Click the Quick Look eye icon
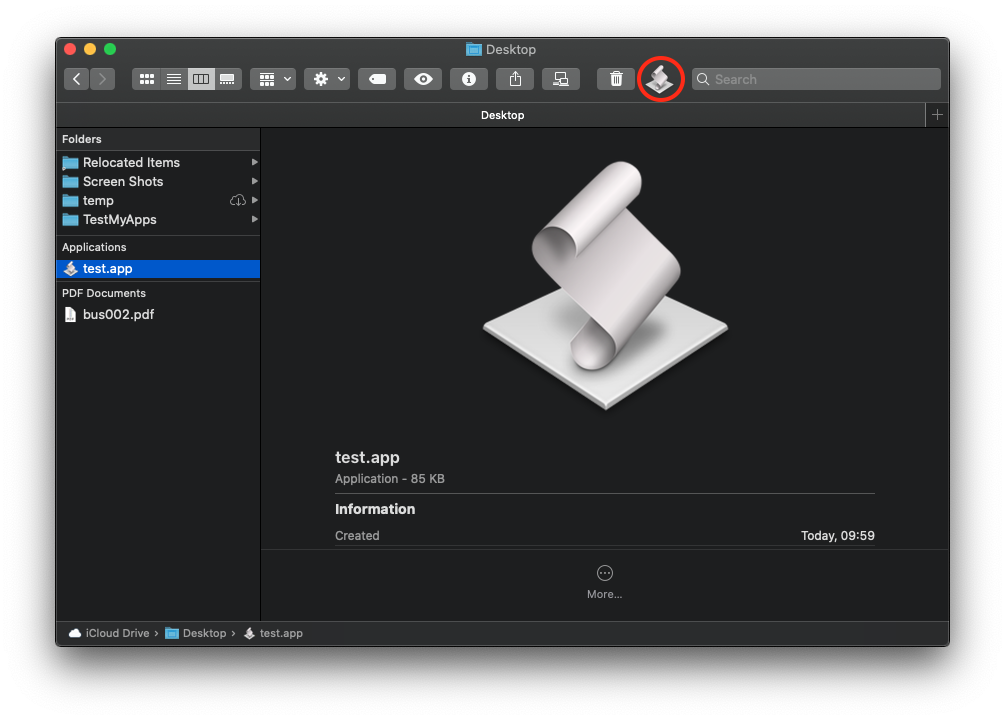 tap(423, 79)
